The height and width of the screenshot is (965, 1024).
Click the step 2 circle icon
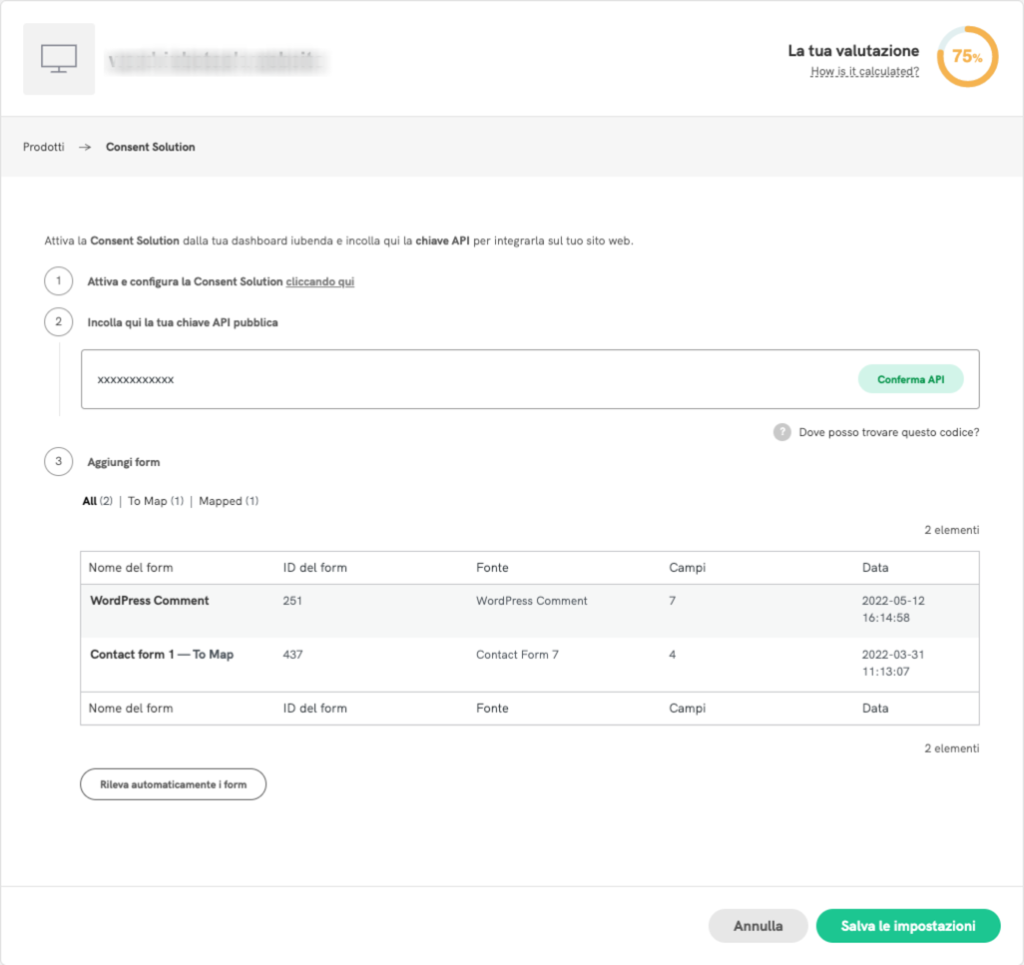[59, 322]
